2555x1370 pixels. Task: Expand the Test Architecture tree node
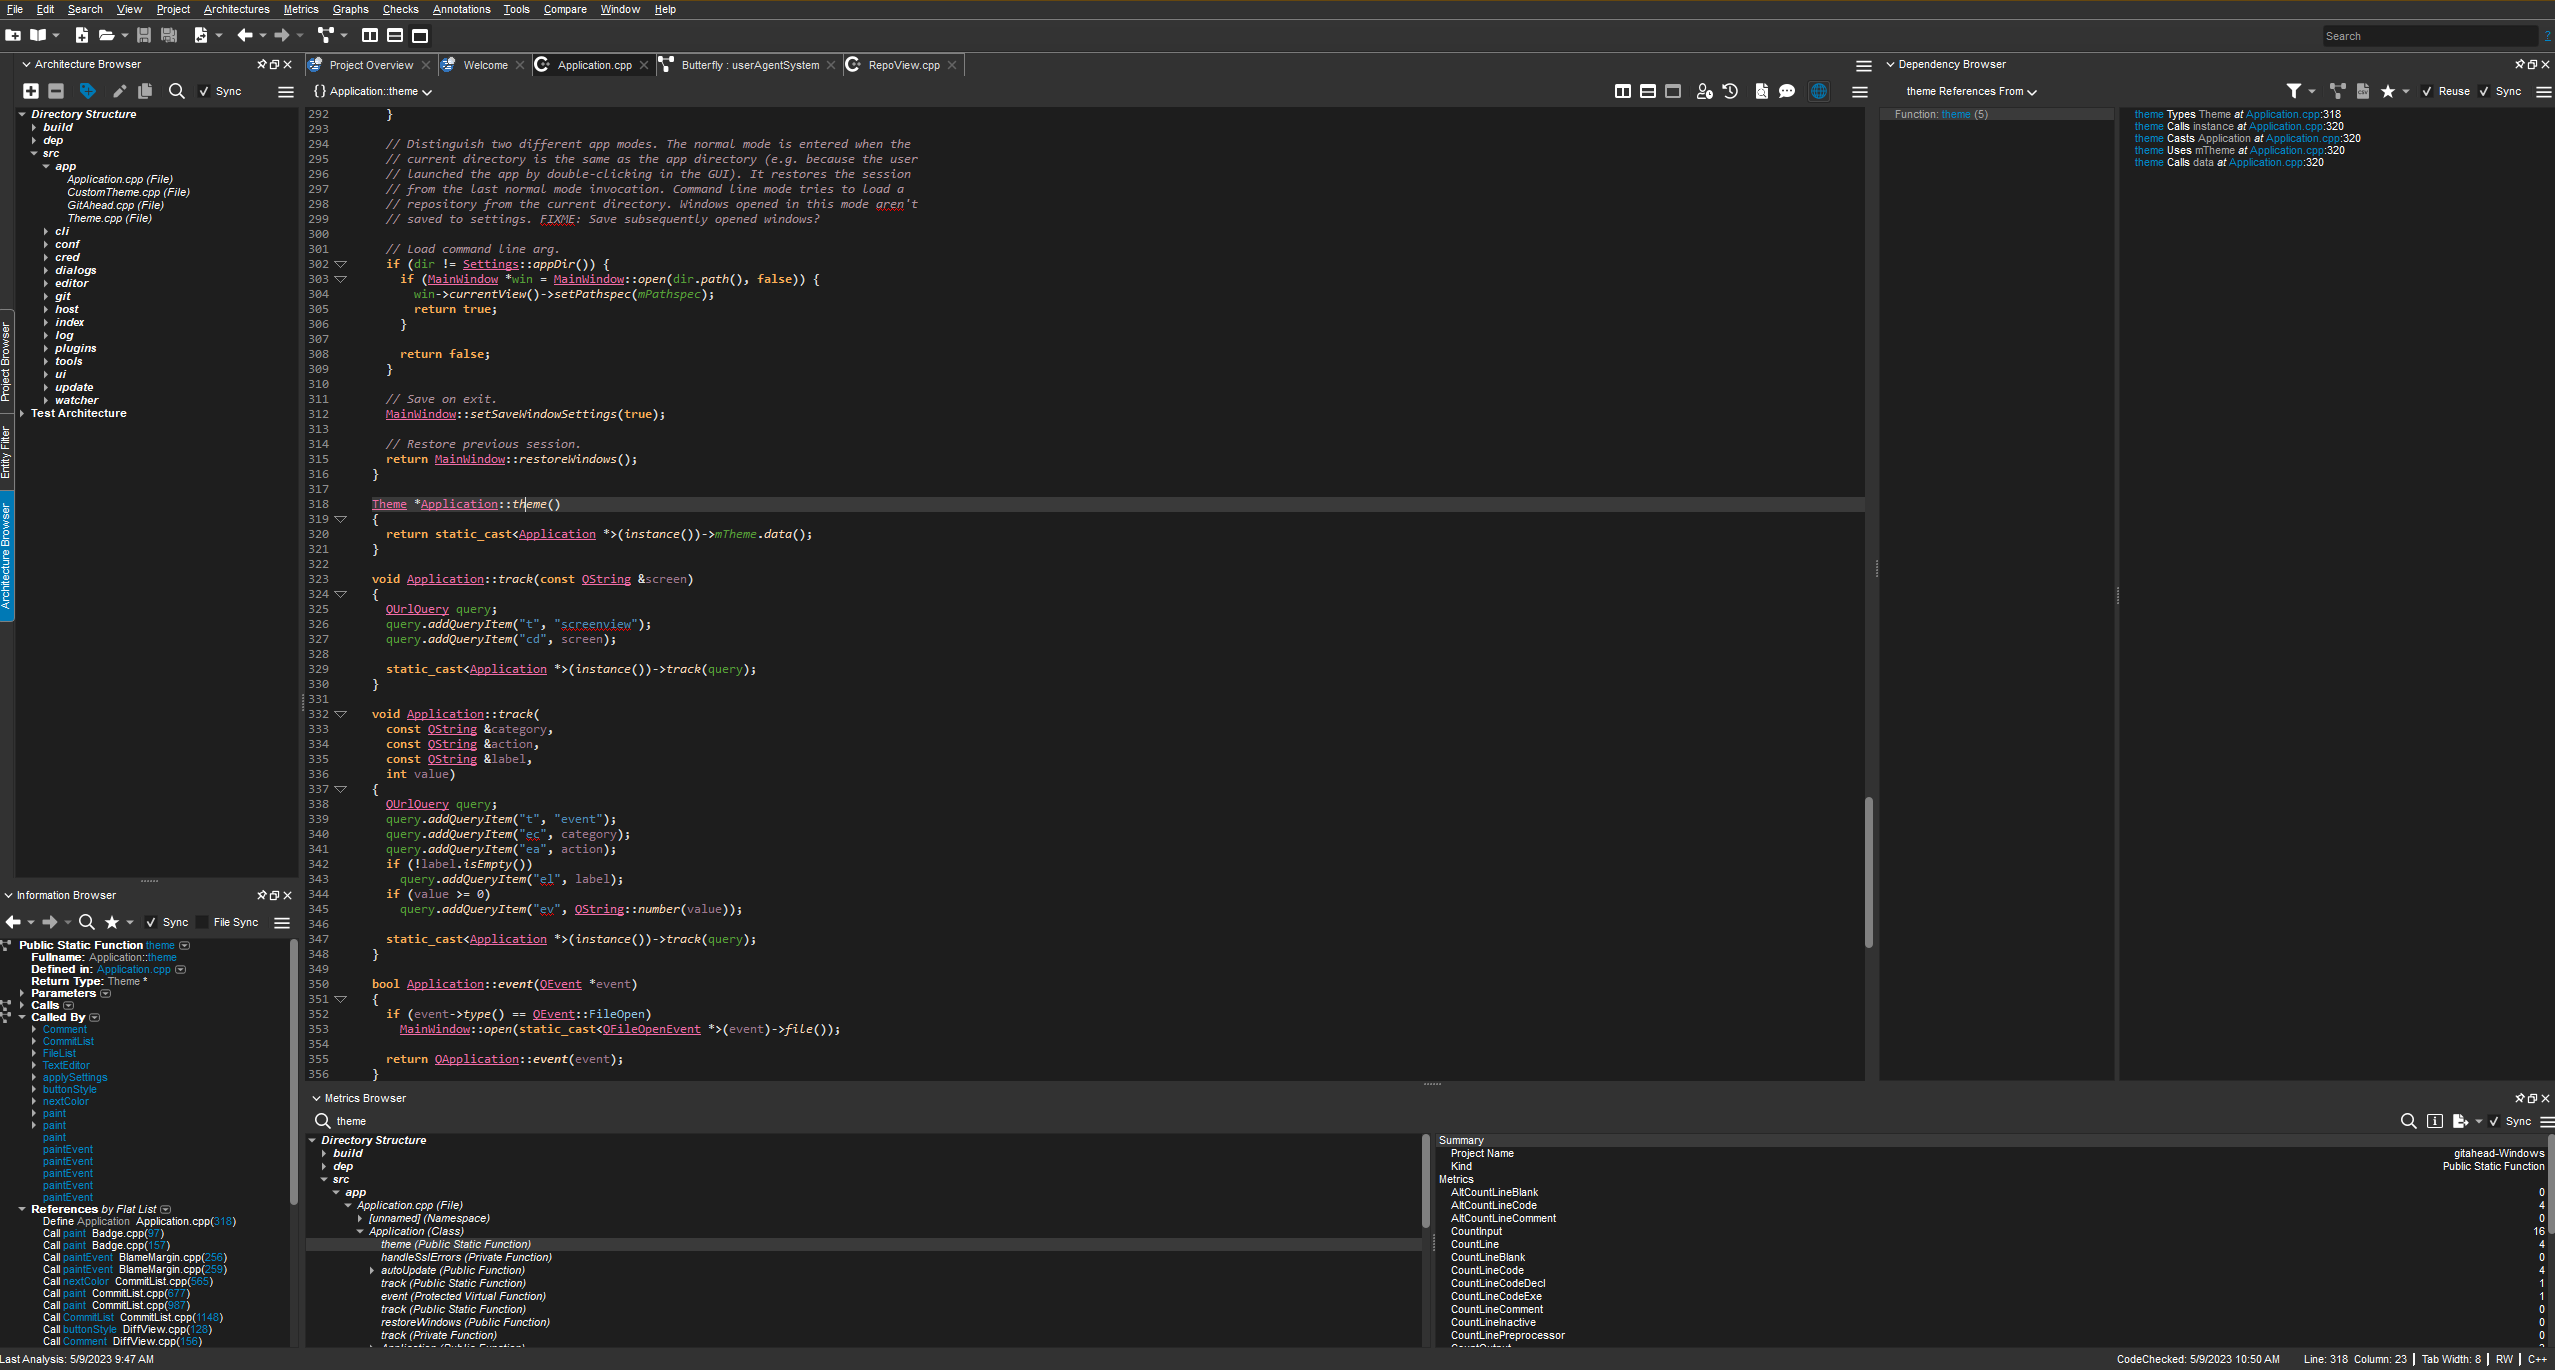[22, 413]
